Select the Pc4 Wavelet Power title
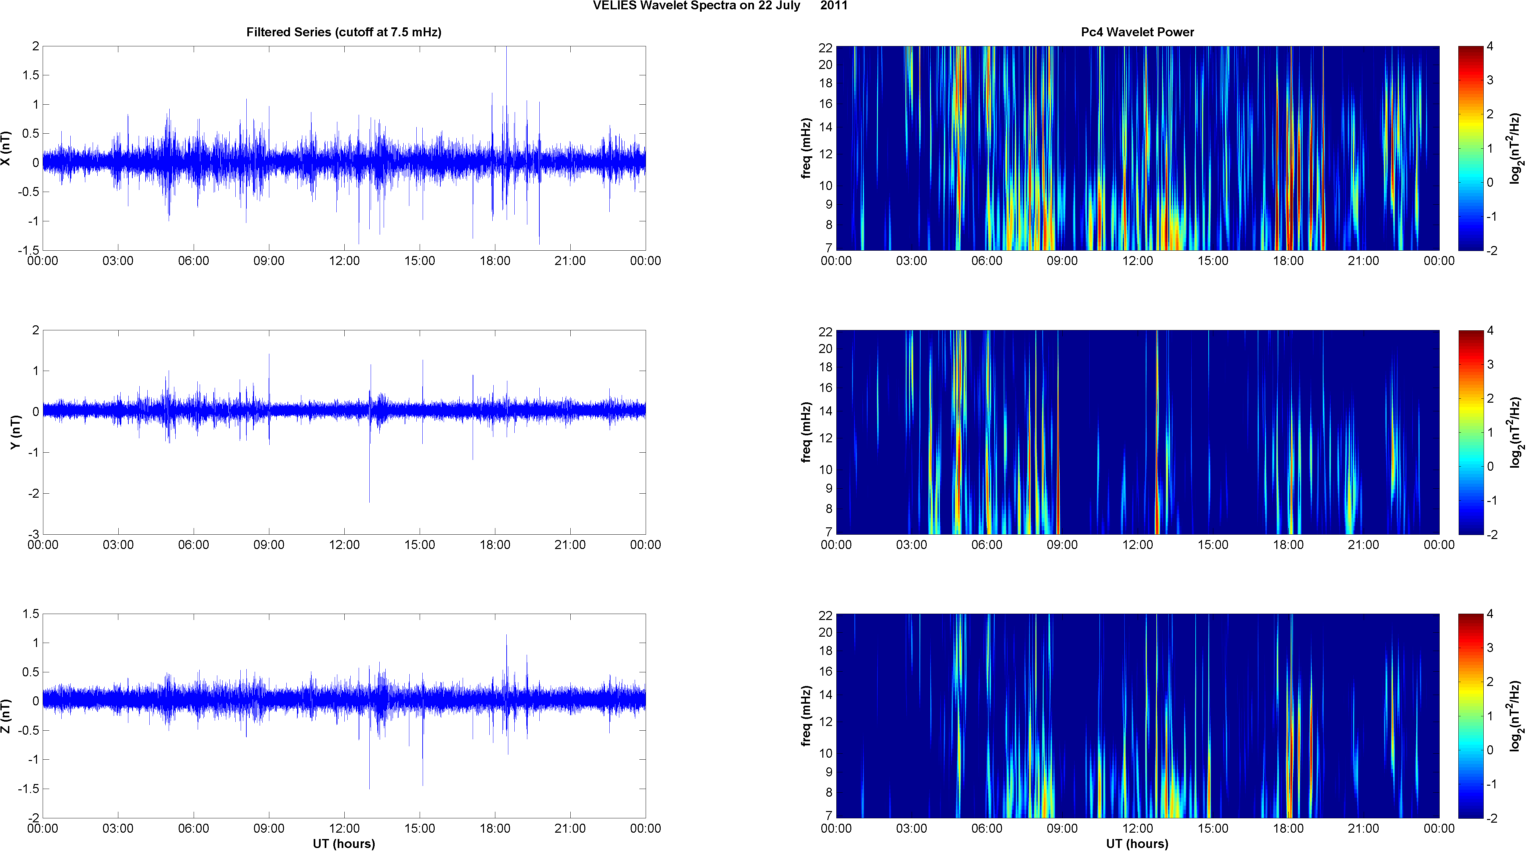The width and height of the screenshot is (1526, 851). [1137, 32]
